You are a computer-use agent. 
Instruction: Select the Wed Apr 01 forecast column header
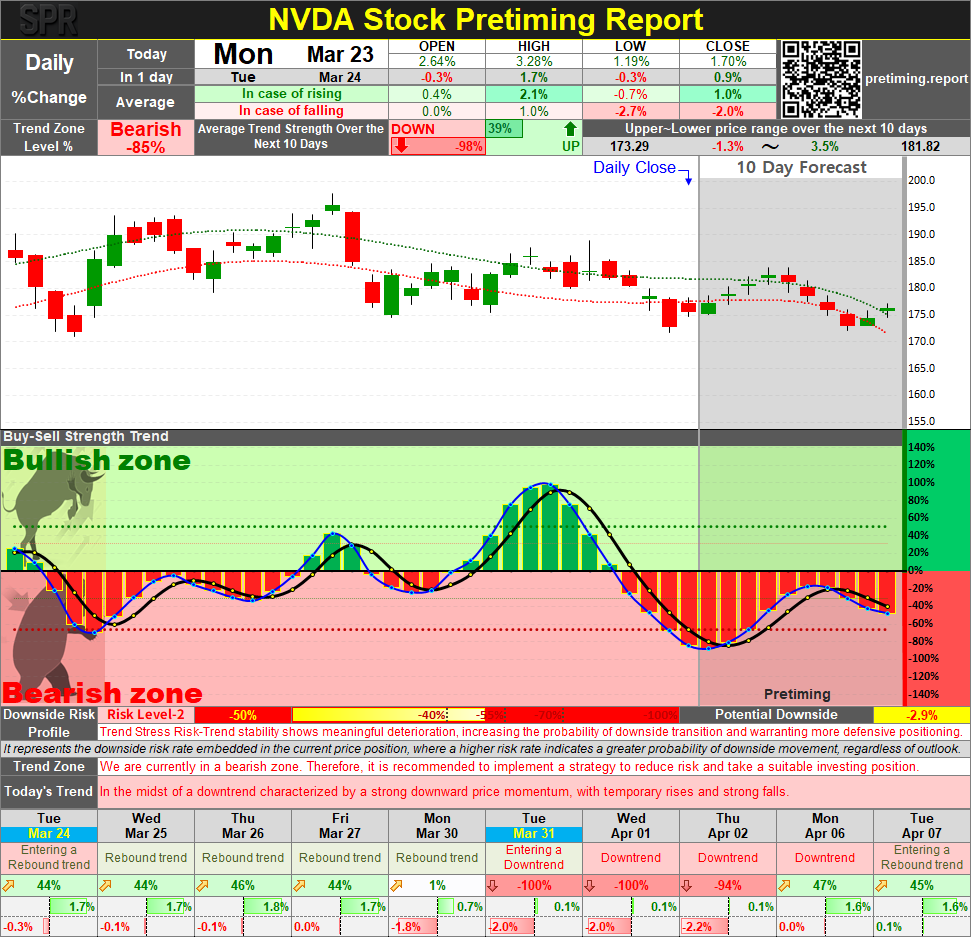coord(631,826)
